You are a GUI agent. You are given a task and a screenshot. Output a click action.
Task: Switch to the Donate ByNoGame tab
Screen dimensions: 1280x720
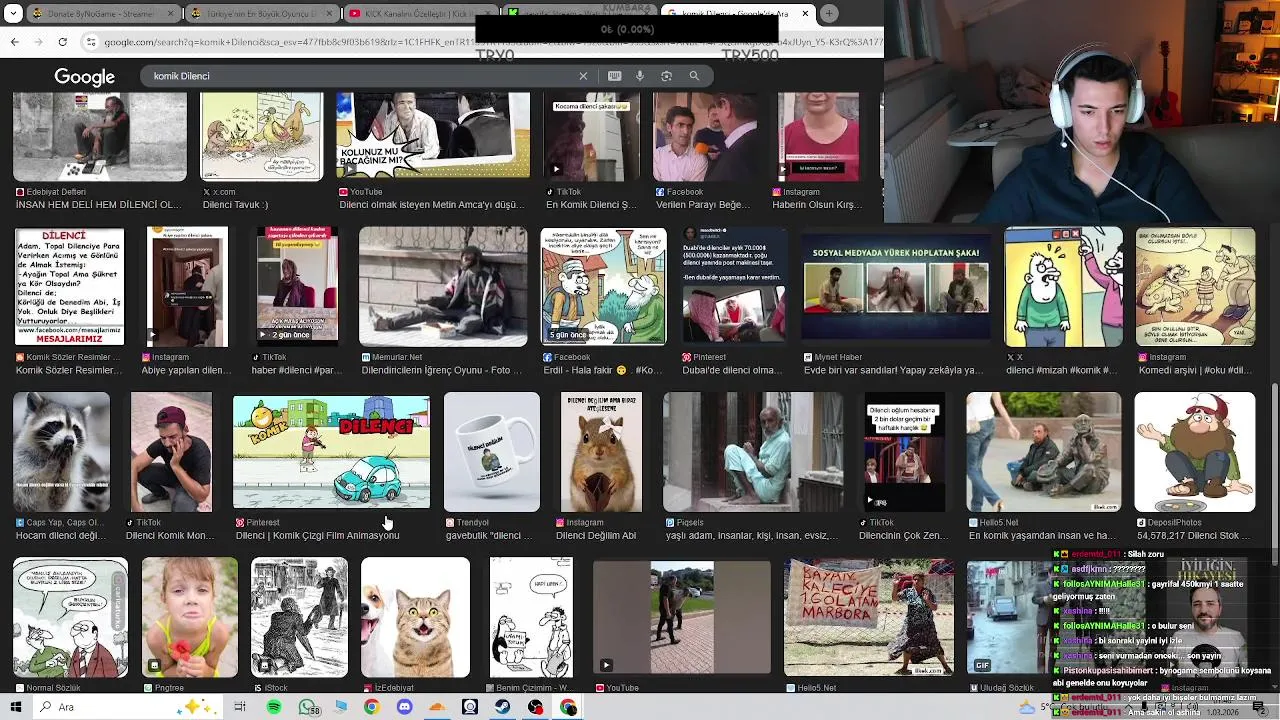[103, 14]
